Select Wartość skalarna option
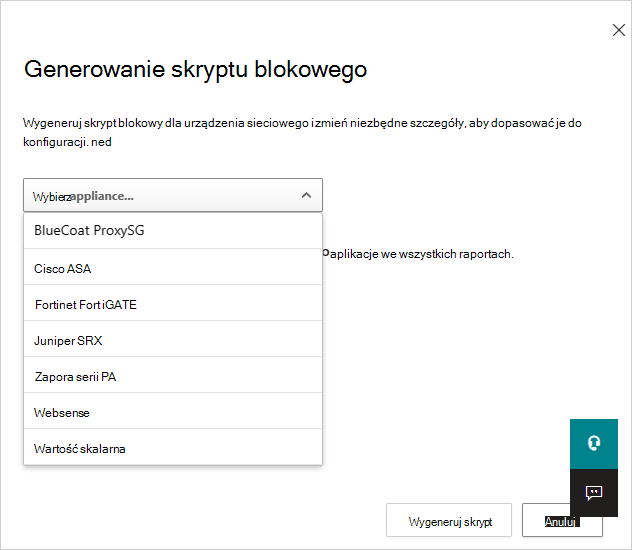632x550 pixels. (173, 447)
